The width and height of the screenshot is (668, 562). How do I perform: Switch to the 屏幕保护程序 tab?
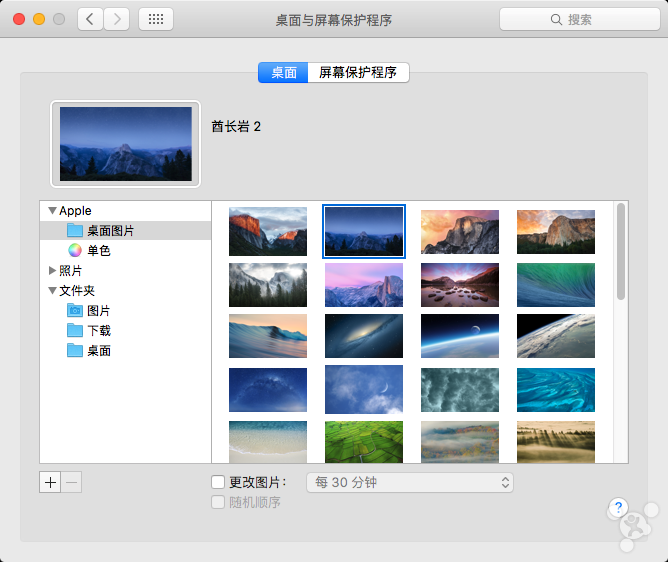(x=358, y=72)
